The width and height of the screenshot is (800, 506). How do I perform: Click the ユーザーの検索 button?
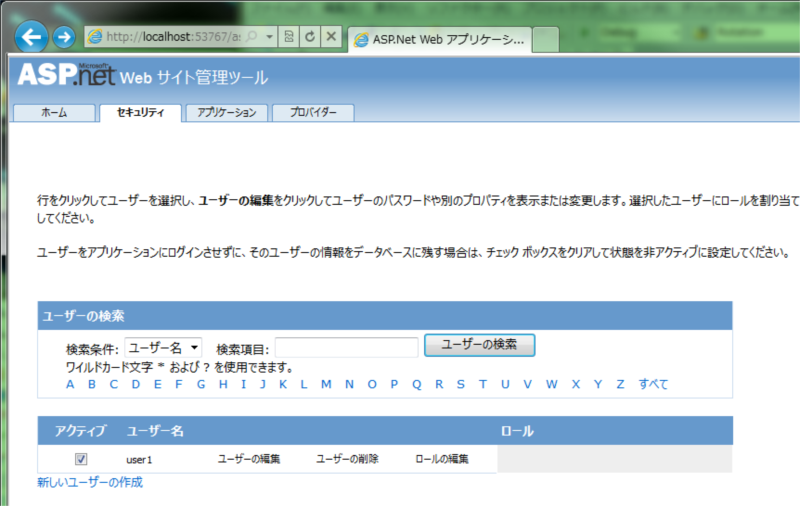[479, 345]
